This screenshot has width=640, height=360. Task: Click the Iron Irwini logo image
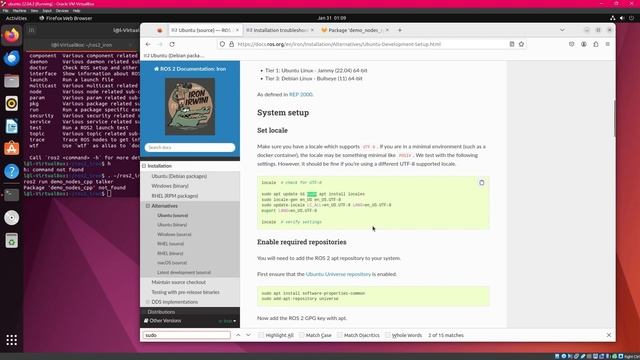[190, 107]
